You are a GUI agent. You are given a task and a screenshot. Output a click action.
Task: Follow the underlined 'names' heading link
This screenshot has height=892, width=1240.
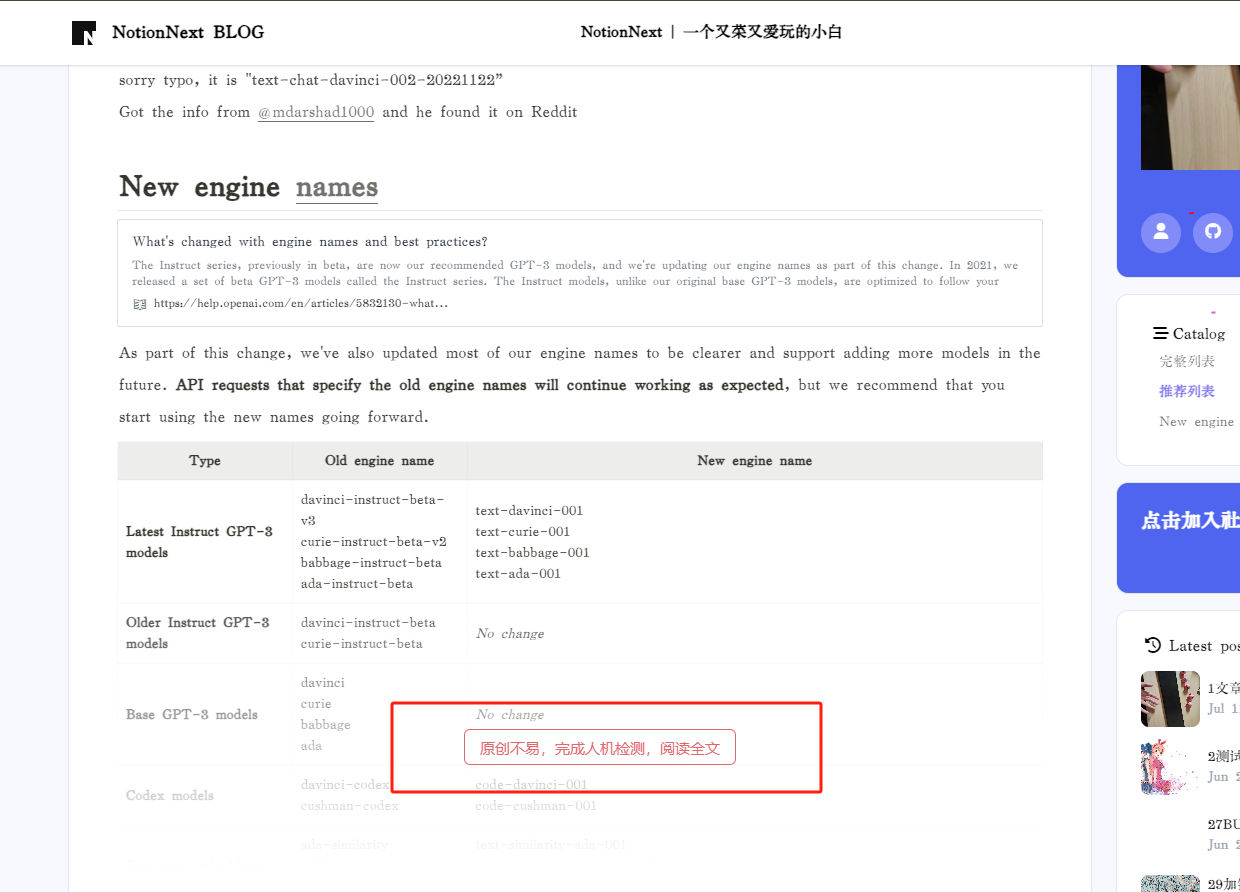pyautogui.click(x=337, y=187)
